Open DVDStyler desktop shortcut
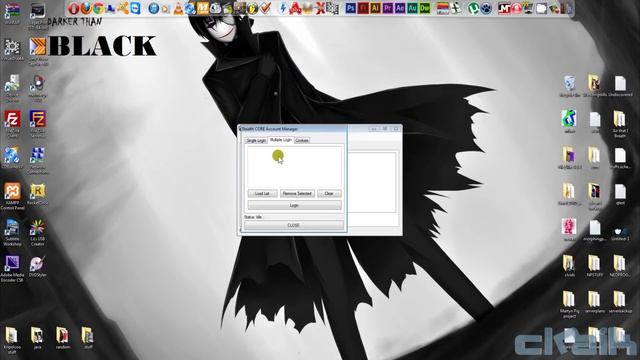Viewport: 640px width, 360px height. (38, 267)
